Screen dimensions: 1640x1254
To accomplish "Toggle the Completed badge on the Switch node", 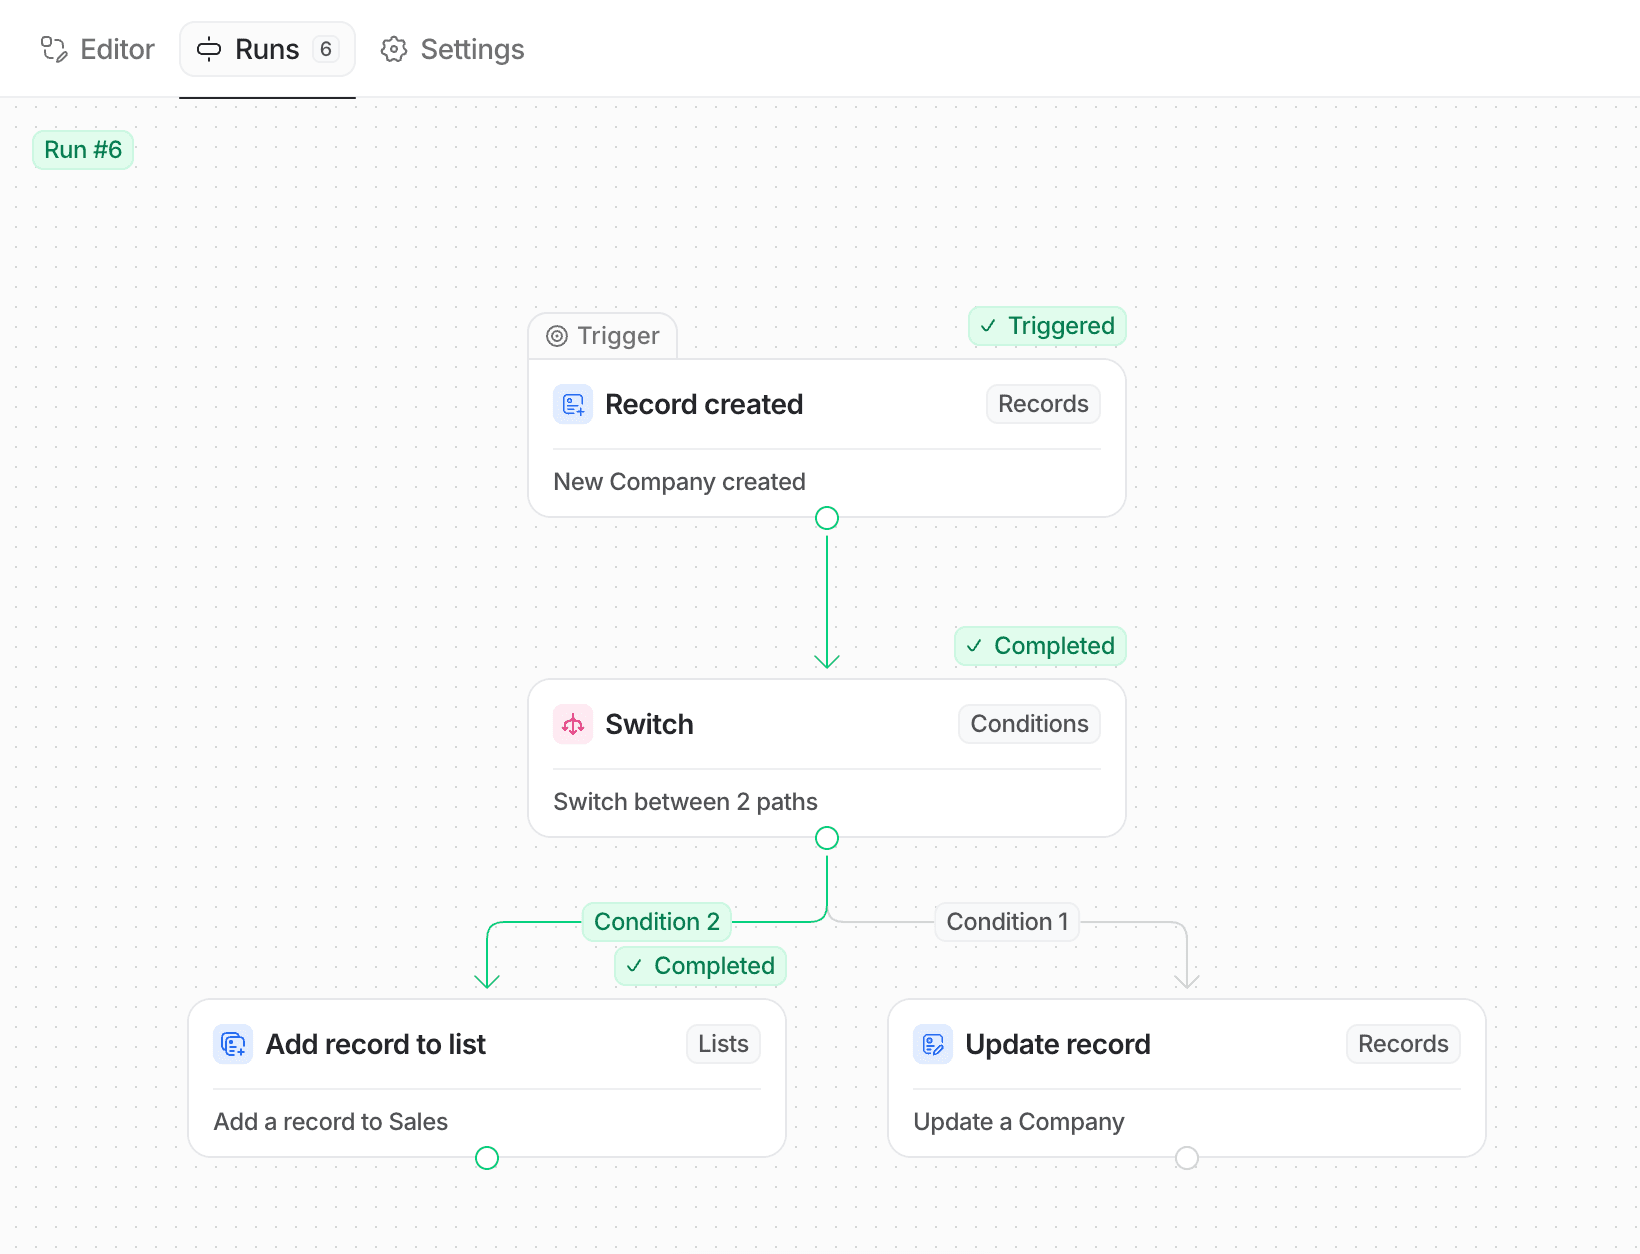I will (1039, 646).
